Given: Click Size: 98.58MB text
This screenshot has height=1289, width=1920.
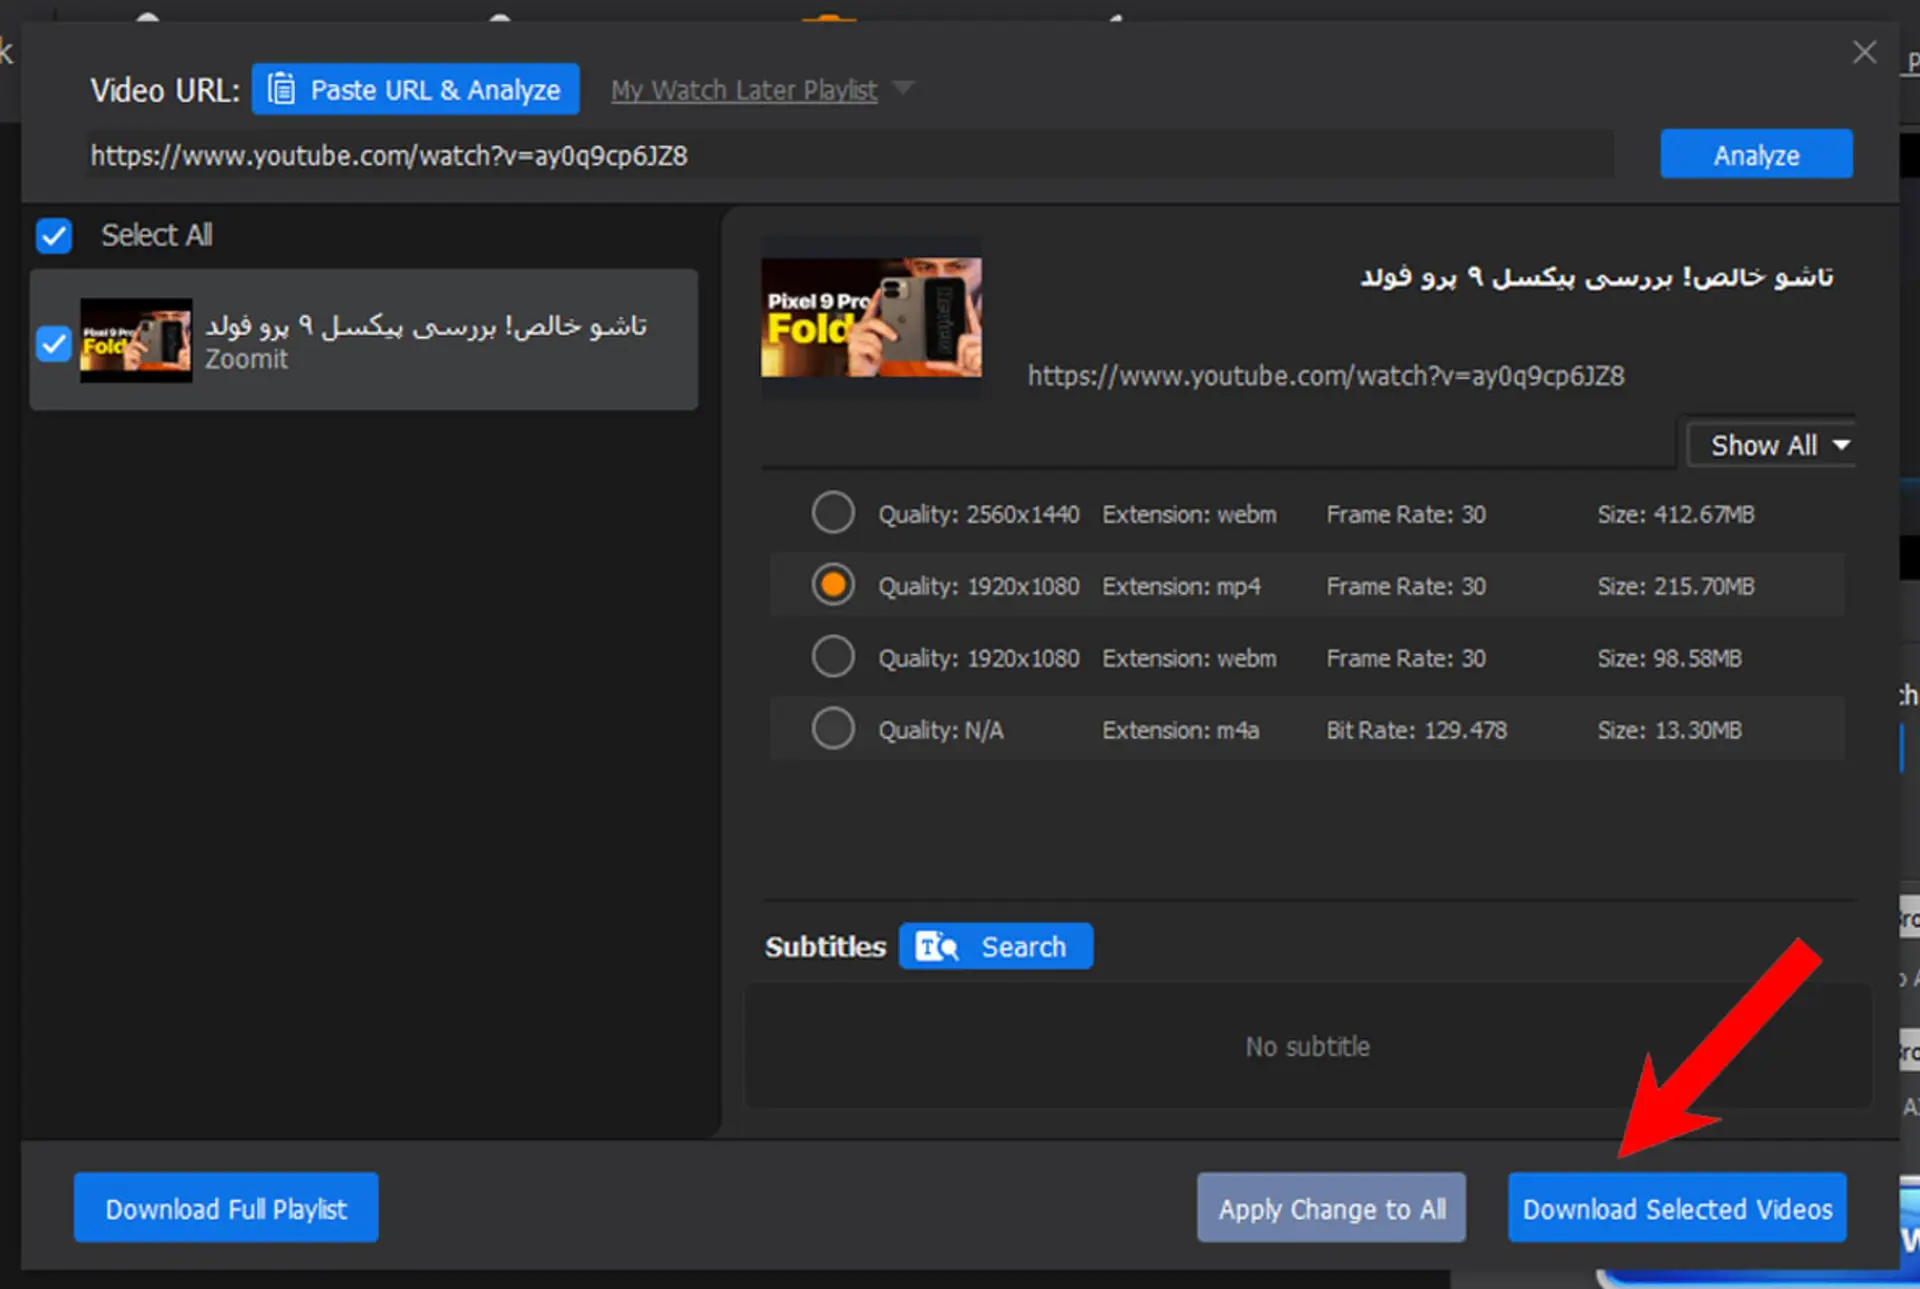Looking at the screenshot, I should click(1669, 658).
